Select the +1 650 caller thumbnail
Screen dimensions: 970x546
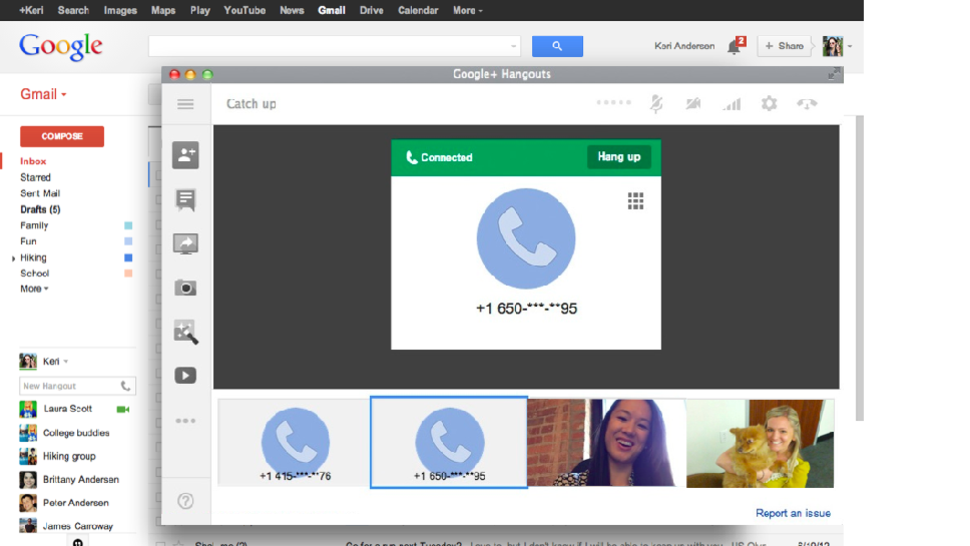tap(449, 443)
